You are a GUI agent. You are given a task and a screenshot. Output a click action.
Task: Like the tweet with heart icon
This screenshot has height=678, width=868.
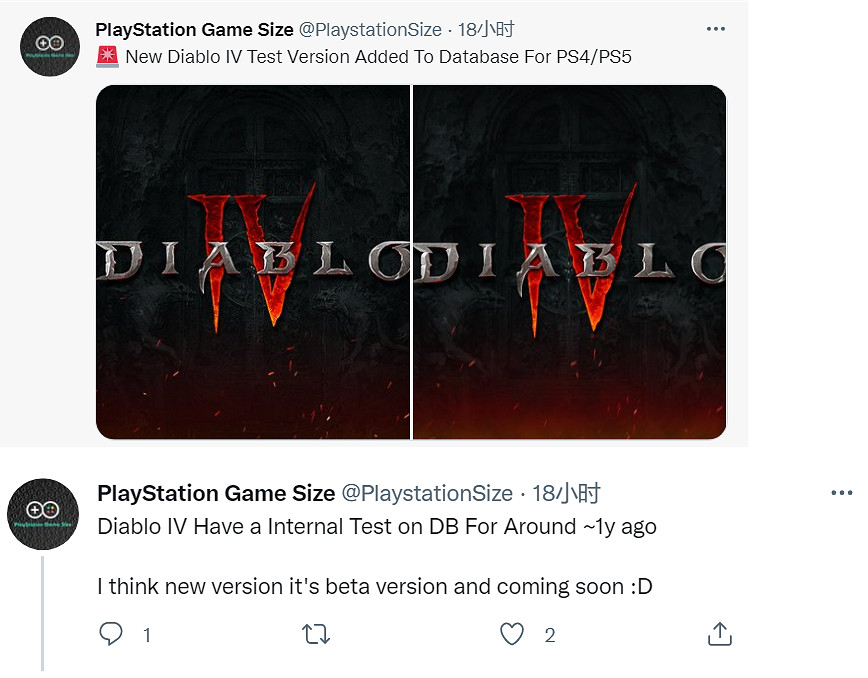coord(512,634)
